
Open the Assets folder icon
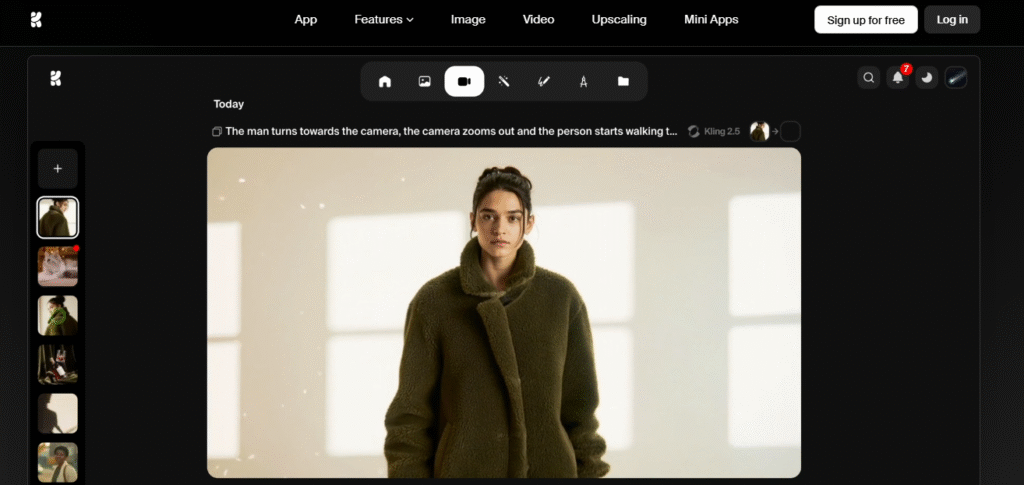coord(623,81)
